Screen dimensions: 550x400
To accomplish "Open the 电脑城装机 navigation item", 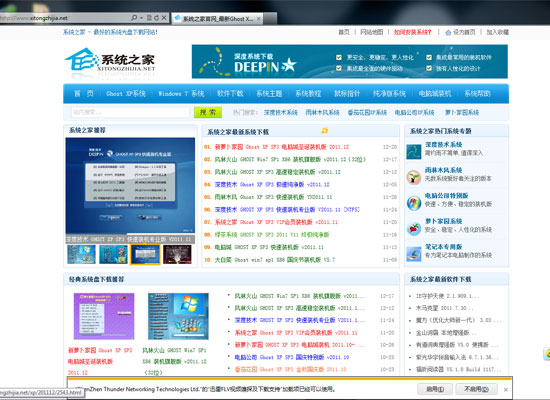I will click(x=435, y=93).
